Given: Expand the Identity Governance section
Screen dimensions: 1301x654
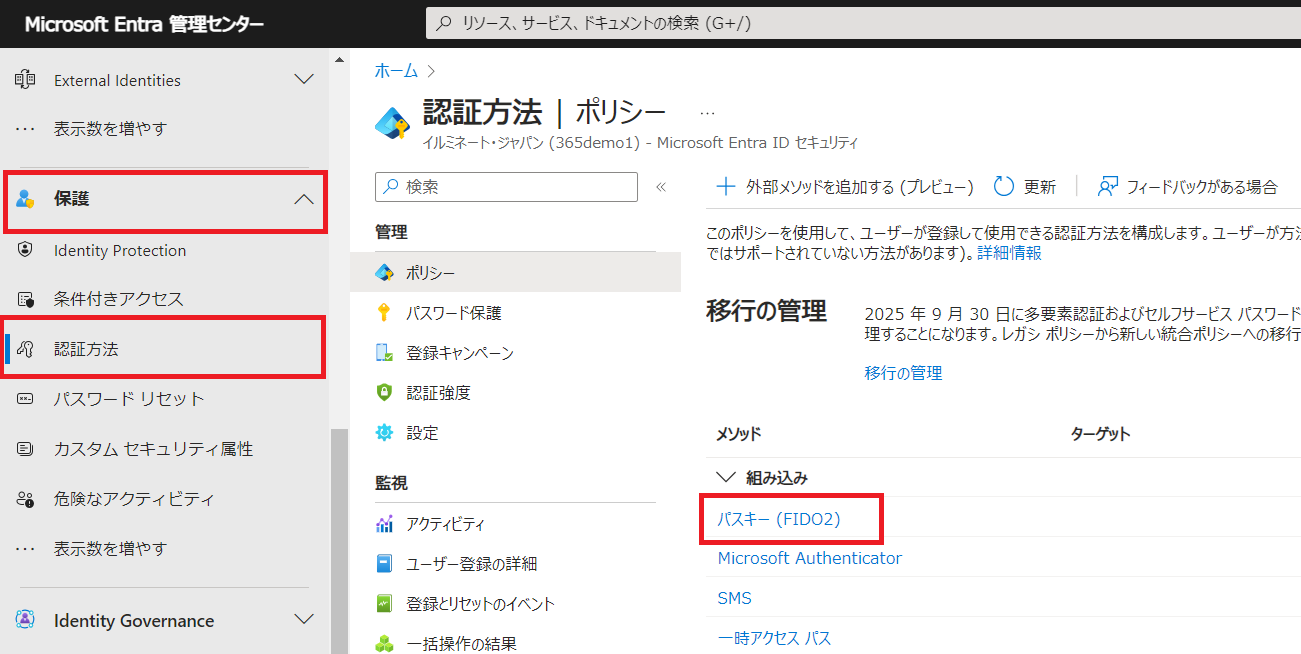Looking at the screenshot, I should (304, 620).
